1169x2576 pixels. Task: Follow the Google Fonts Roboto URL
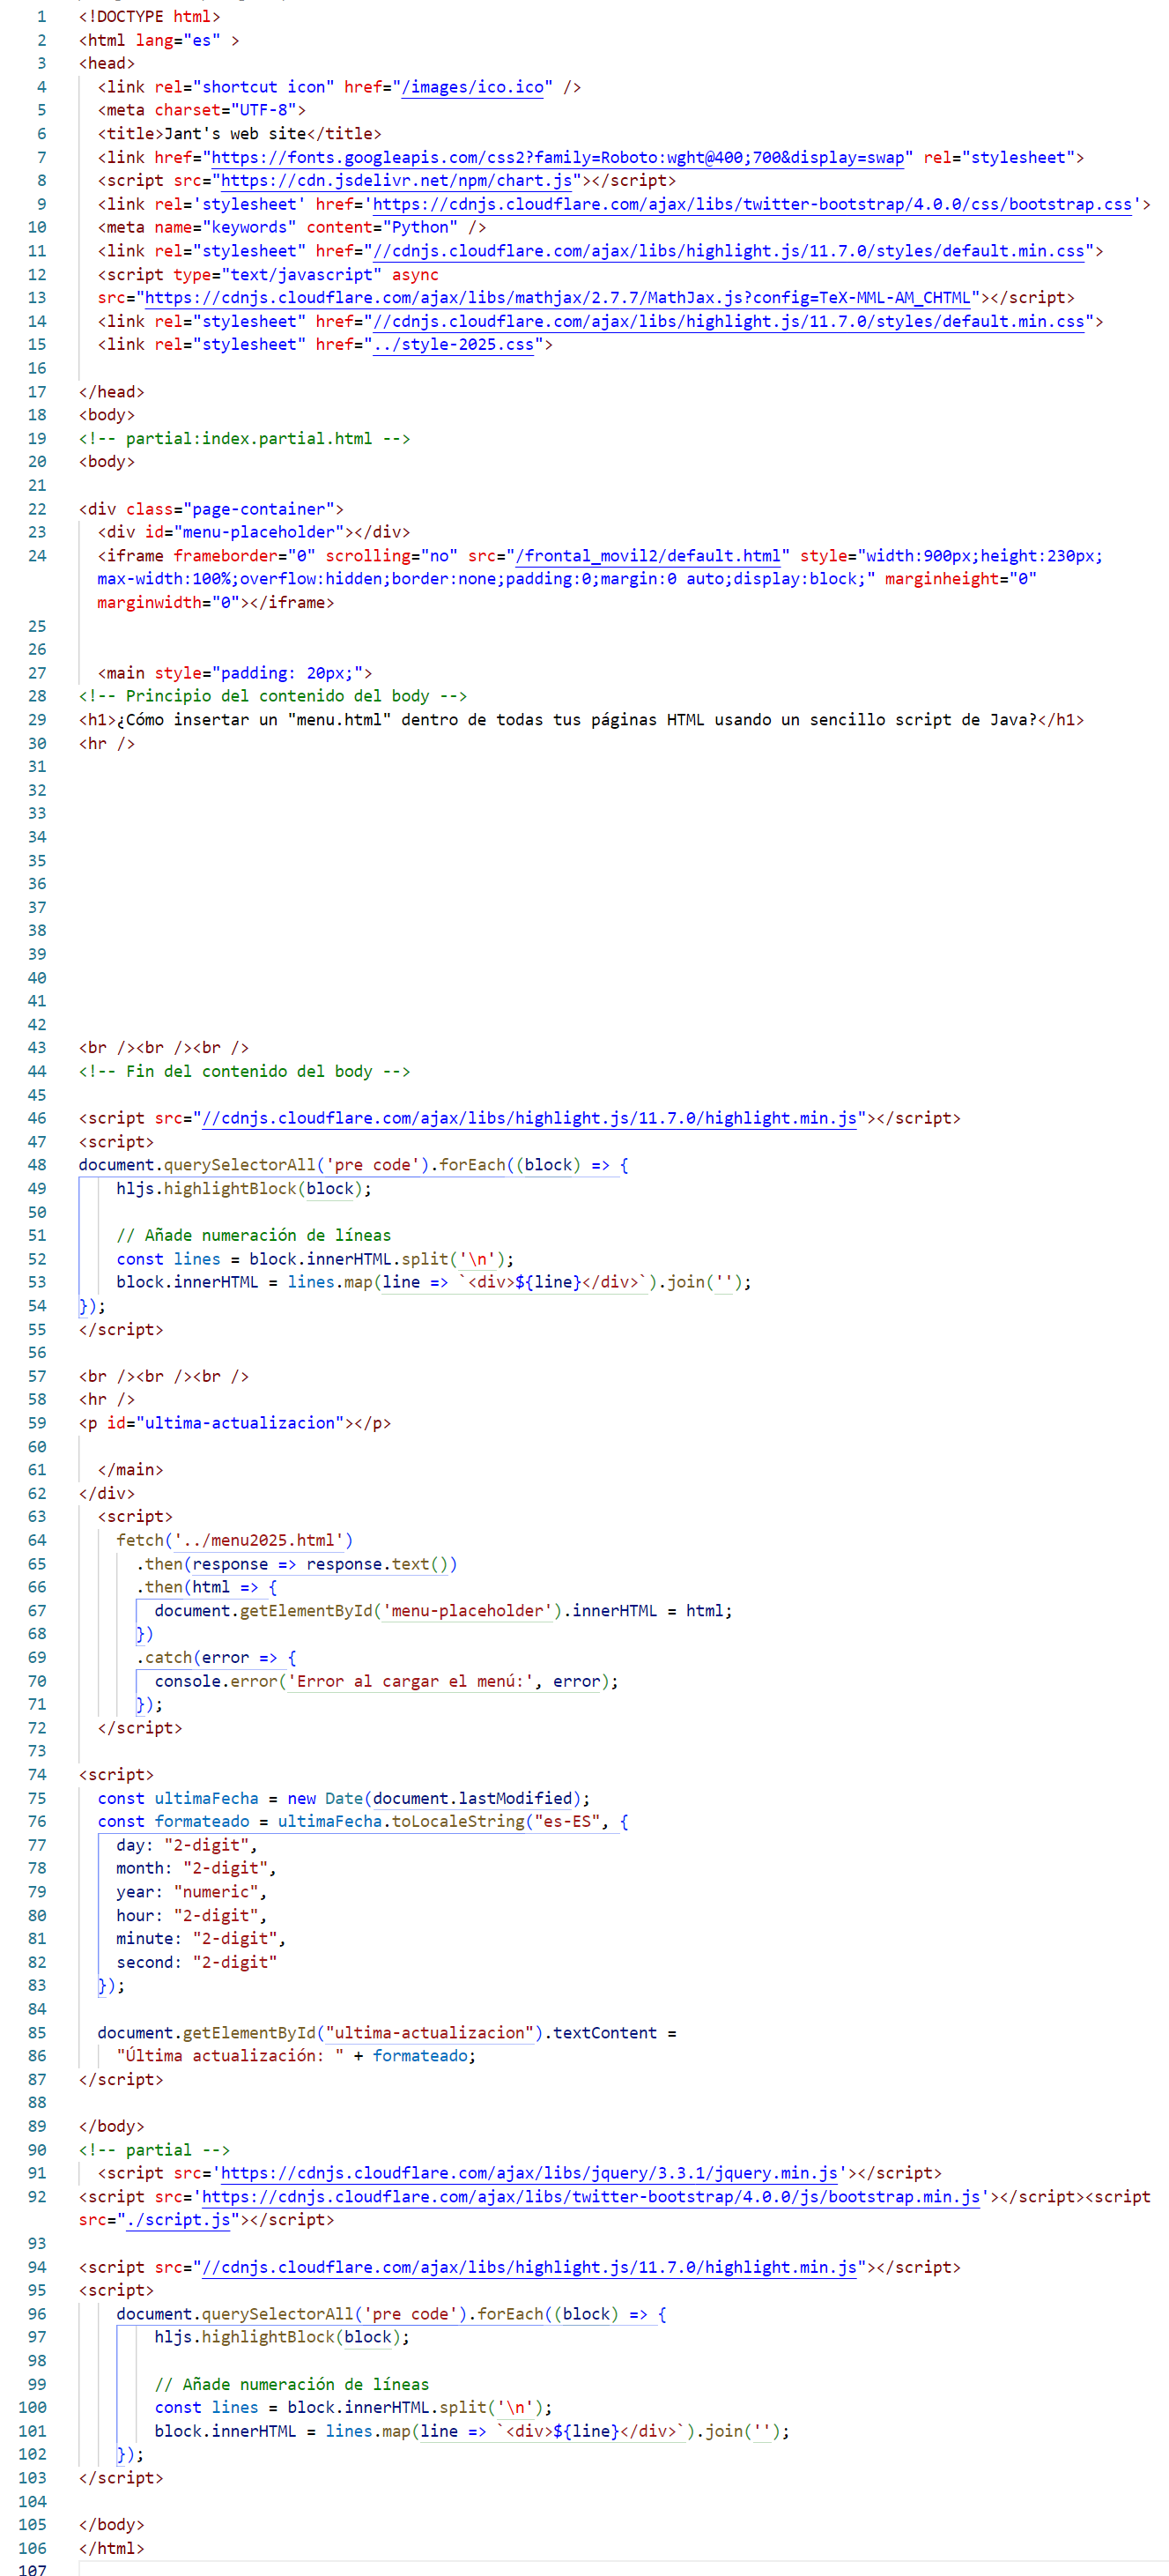(x=558, y=157)
